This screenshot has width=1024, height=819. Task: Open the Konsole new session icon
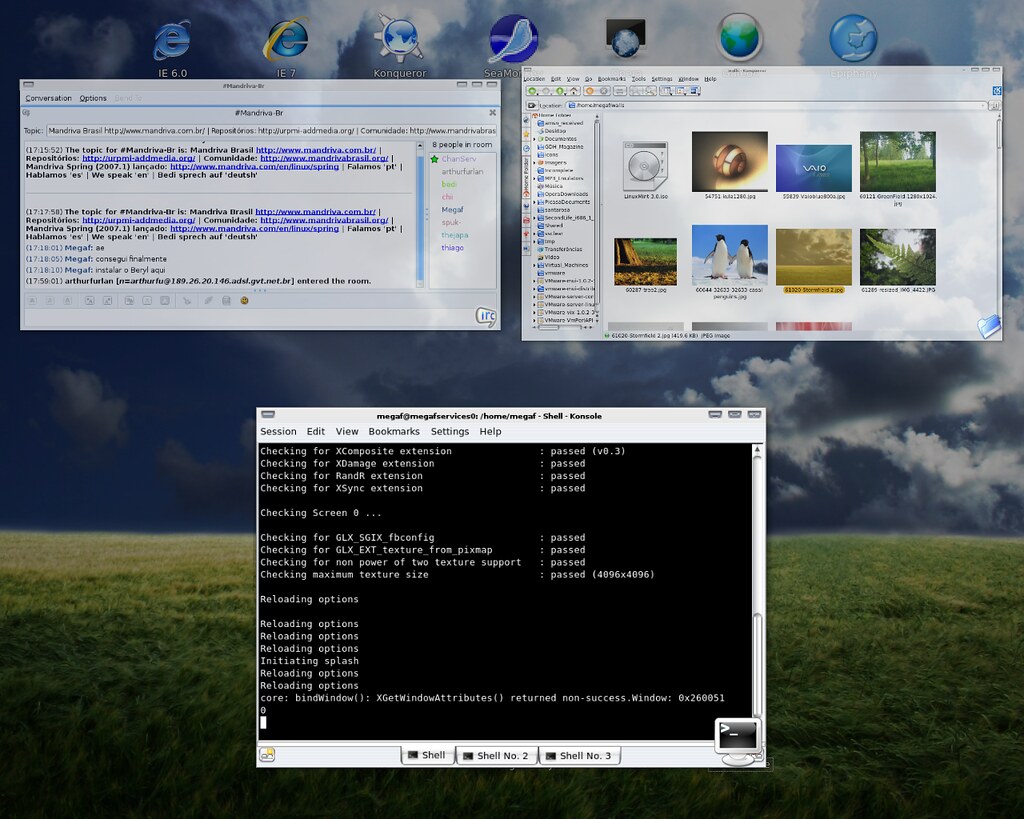[267, 754]
